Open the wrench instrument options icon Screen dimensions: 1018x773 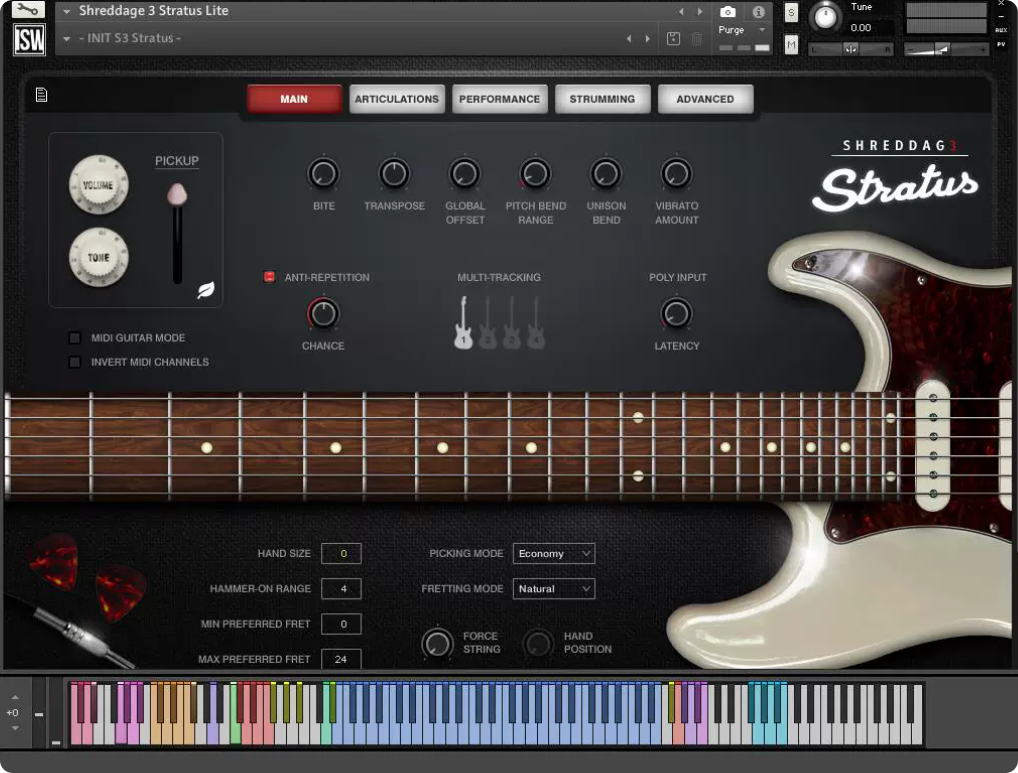(28, 9)
